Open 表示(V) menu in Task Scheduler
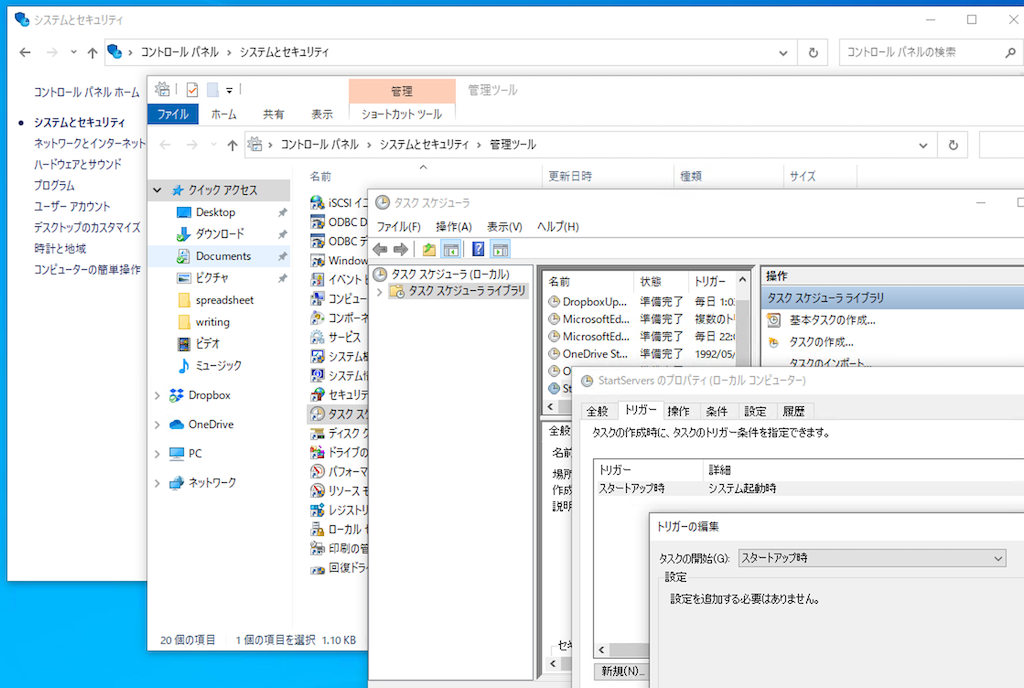Screen dimensions: 1024x688 (504, 227)
